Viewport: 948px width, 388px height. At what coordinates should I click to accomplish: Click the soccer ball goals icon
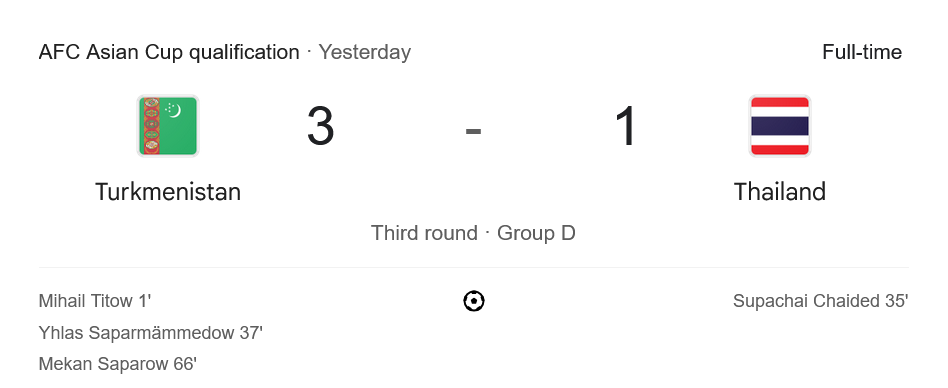coord(474,301)
